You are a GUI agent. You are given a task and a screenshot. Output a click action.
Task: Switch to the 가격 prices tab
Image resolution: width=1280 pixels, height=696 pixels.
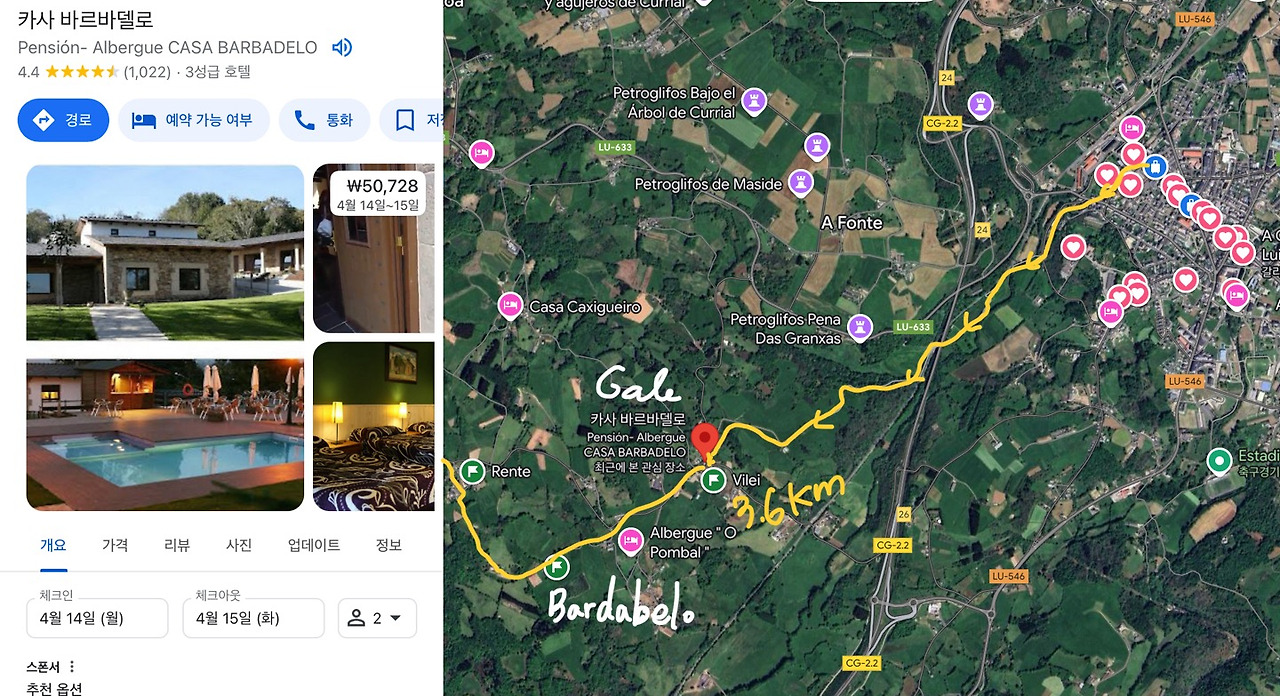tap(115, 545)
